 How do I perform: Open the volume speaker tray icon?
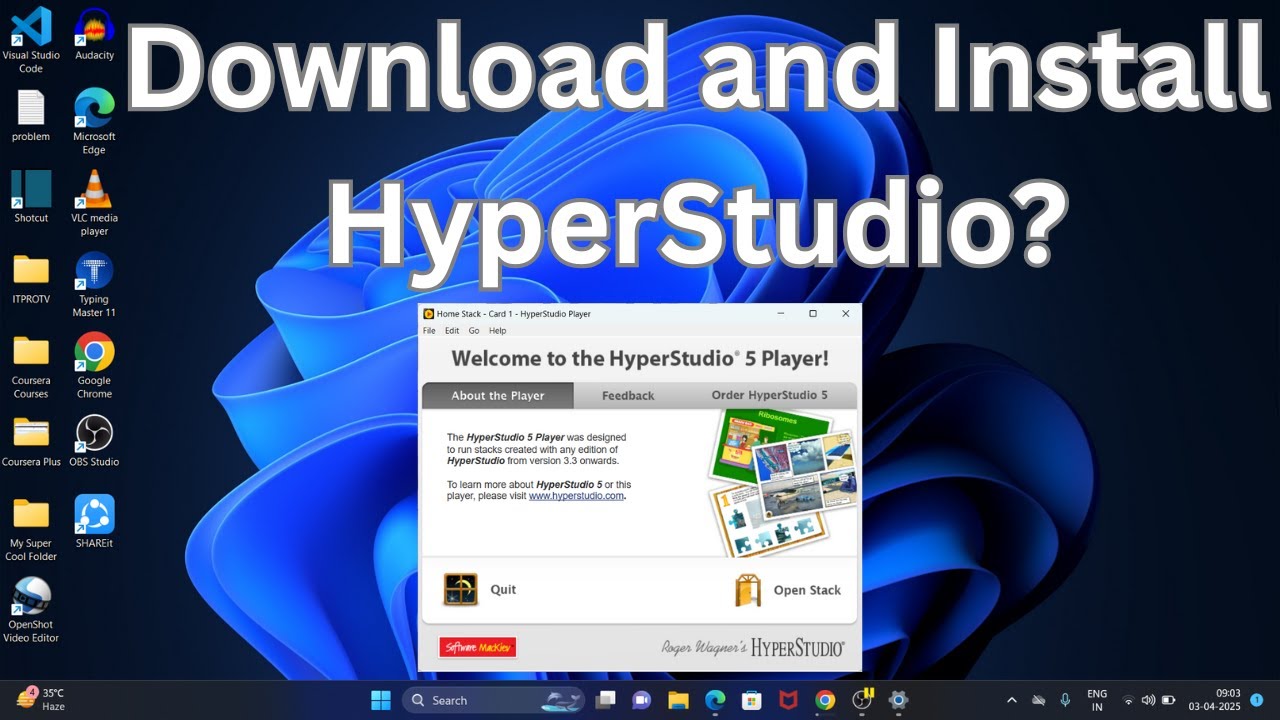pos(1148,700)
